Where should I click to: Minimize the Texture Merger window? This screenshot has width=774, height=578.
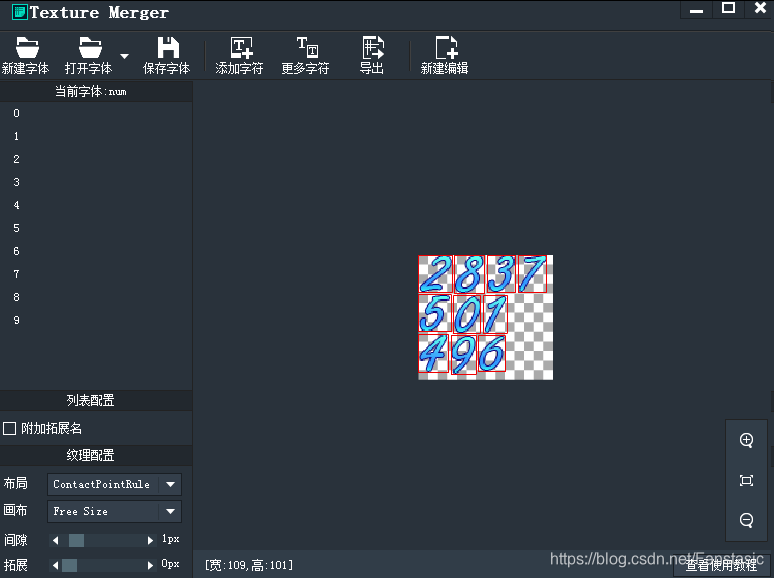pos(697,11)
